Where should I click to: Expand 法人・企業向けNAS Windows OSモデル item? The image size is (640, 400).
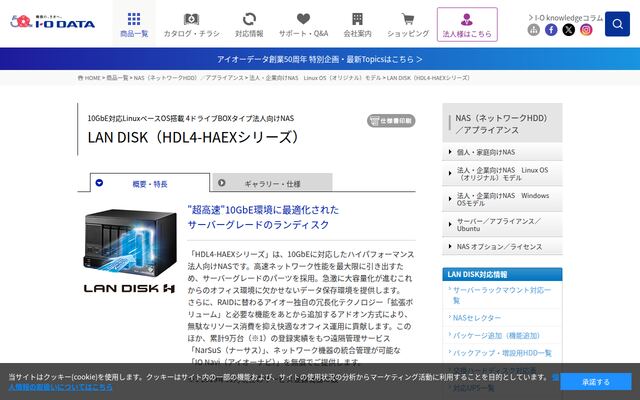[x=502, y=199]
